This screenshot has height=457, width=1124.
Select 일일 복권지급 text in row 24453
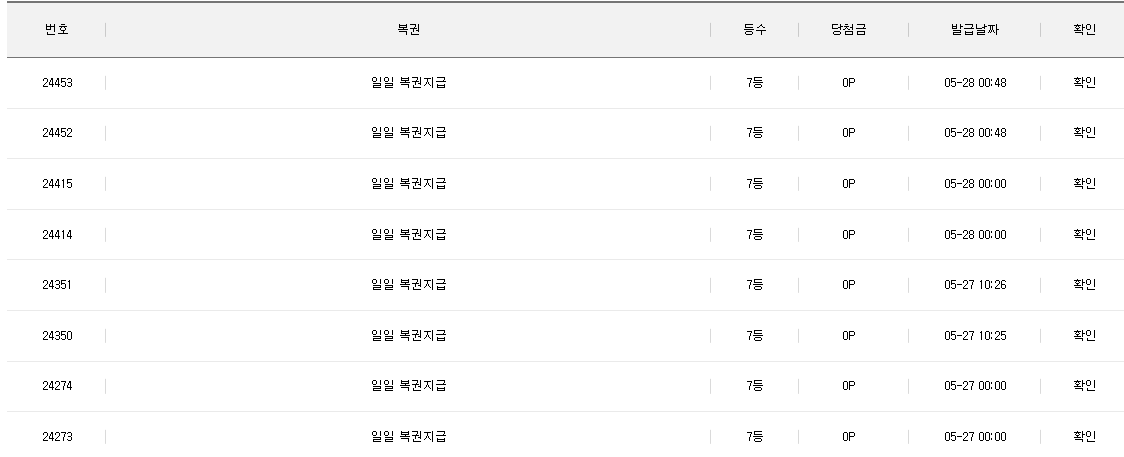[409, 82]
